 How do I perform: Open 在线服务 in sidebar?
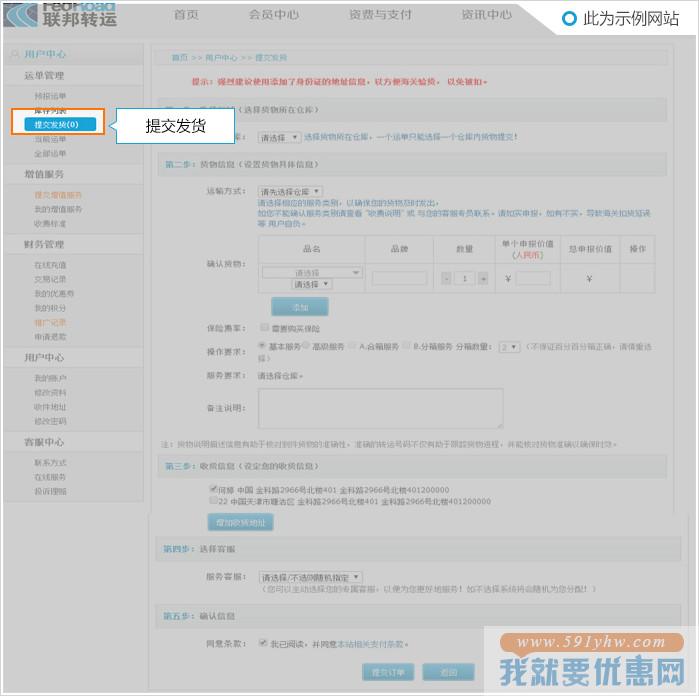coord(50,477)
